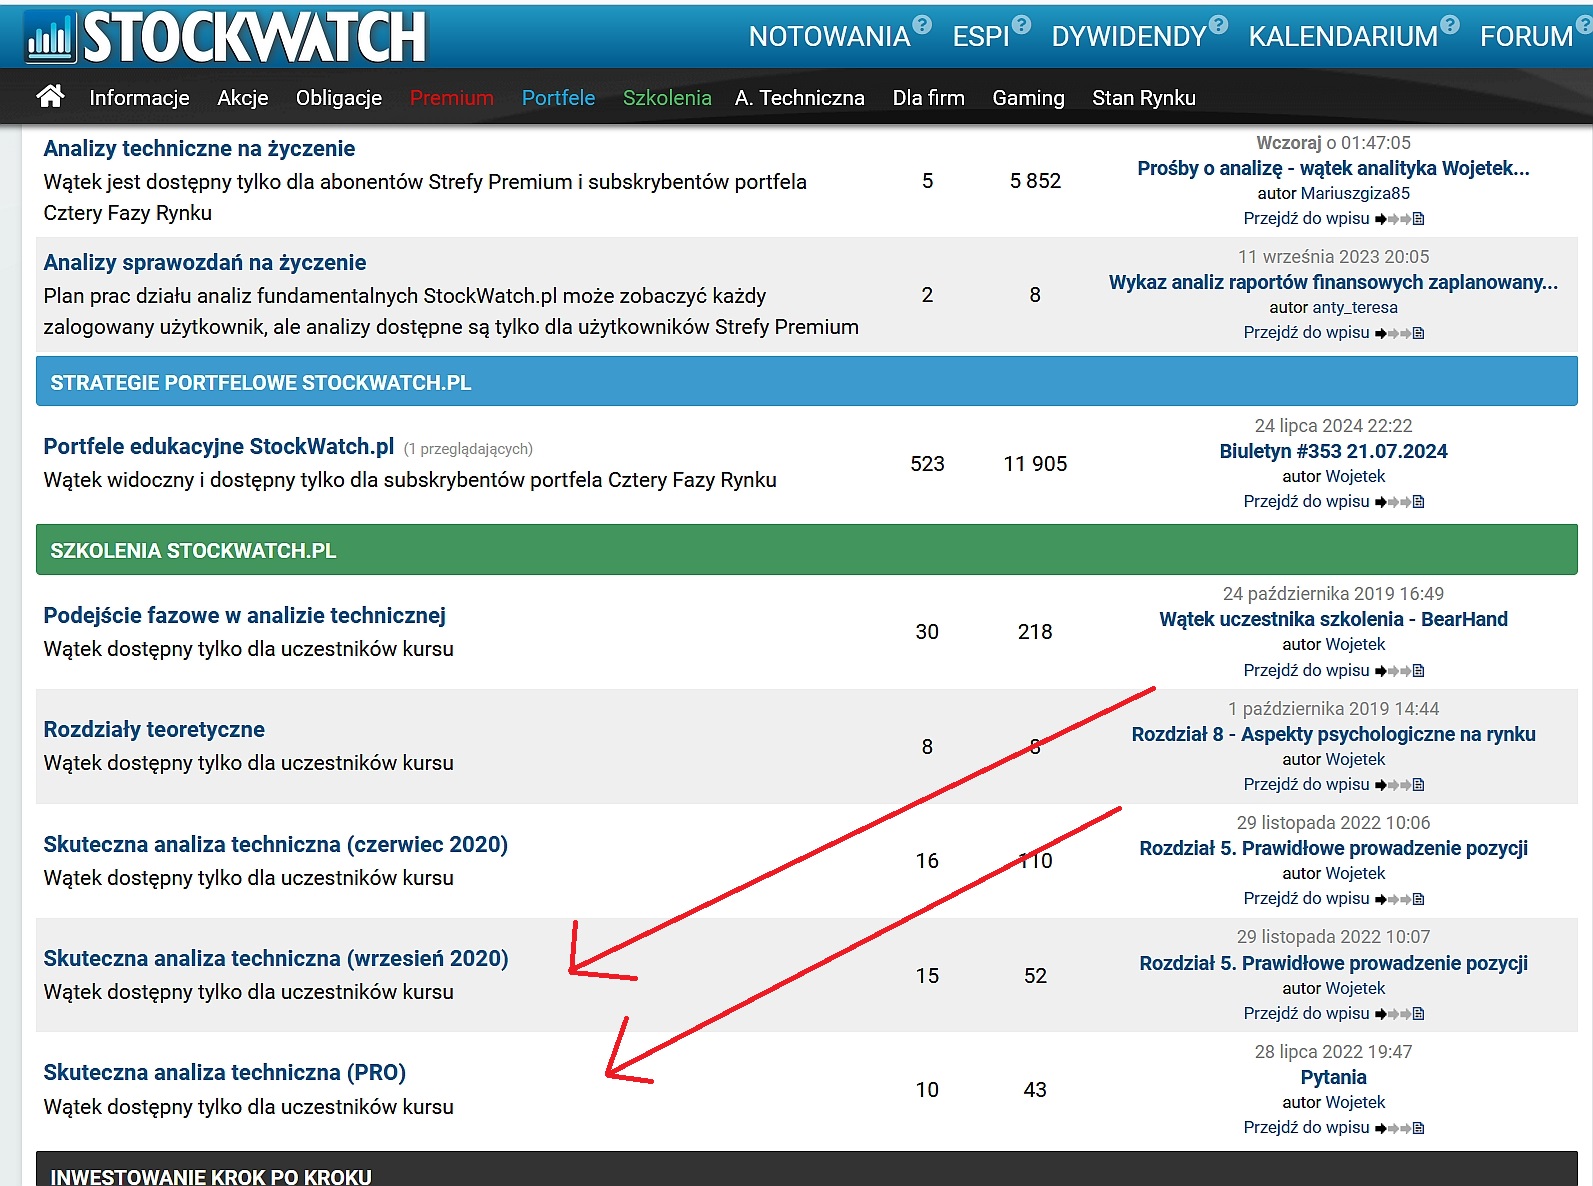Image resolution: width=1593 pixels, height=1186 pixels.
Task: Open KALENDARIUM in top menu
Action: pos(1343,37)
